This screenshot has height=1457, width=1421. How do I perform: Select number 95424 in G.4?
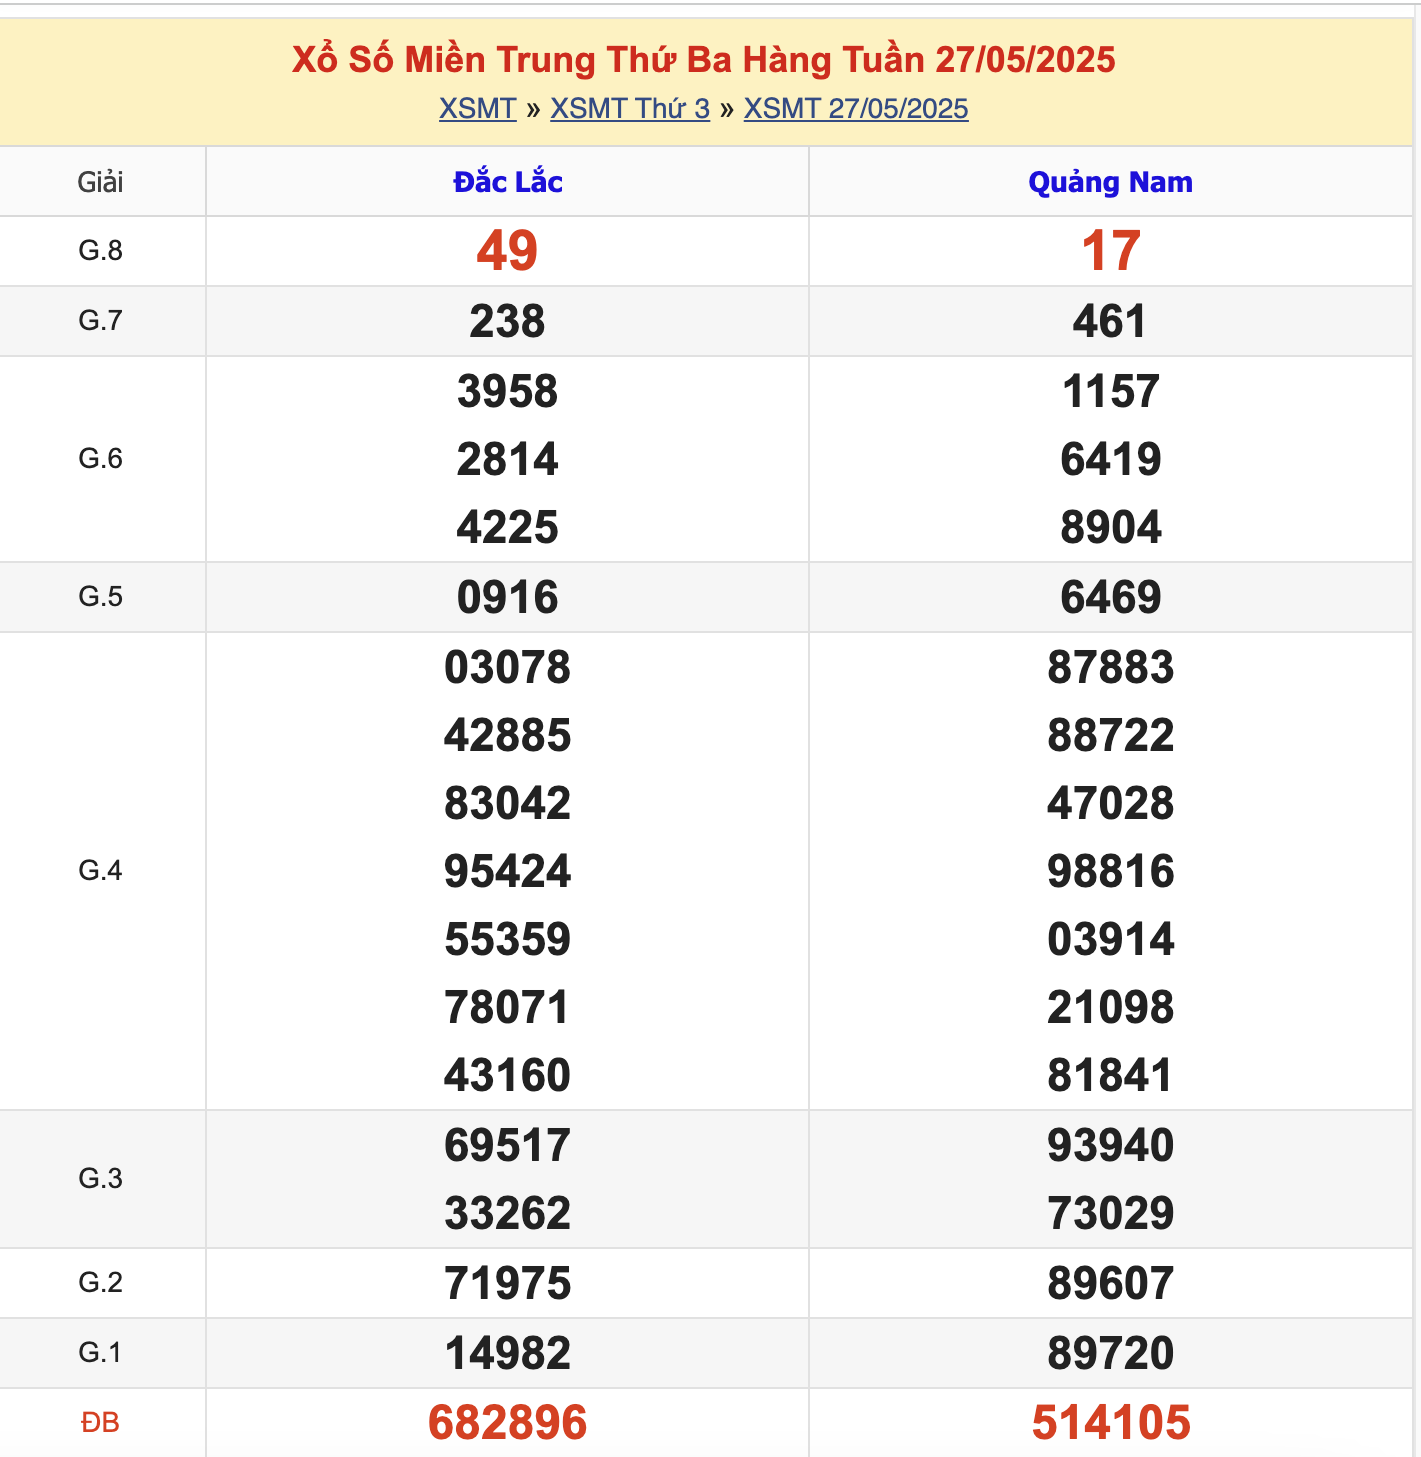point(508,871)
